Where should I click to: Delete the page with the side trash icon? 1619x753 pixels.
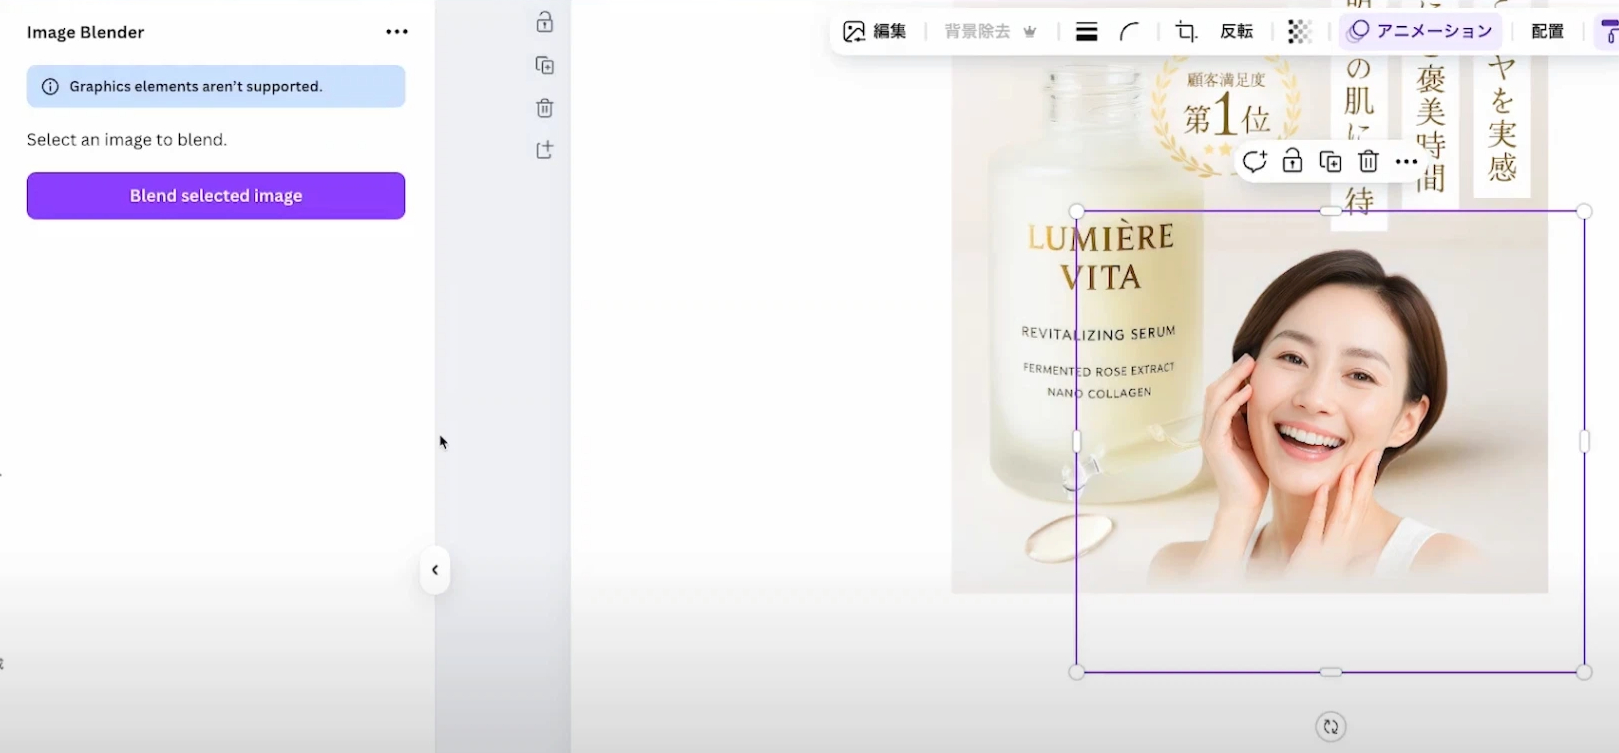545,108
